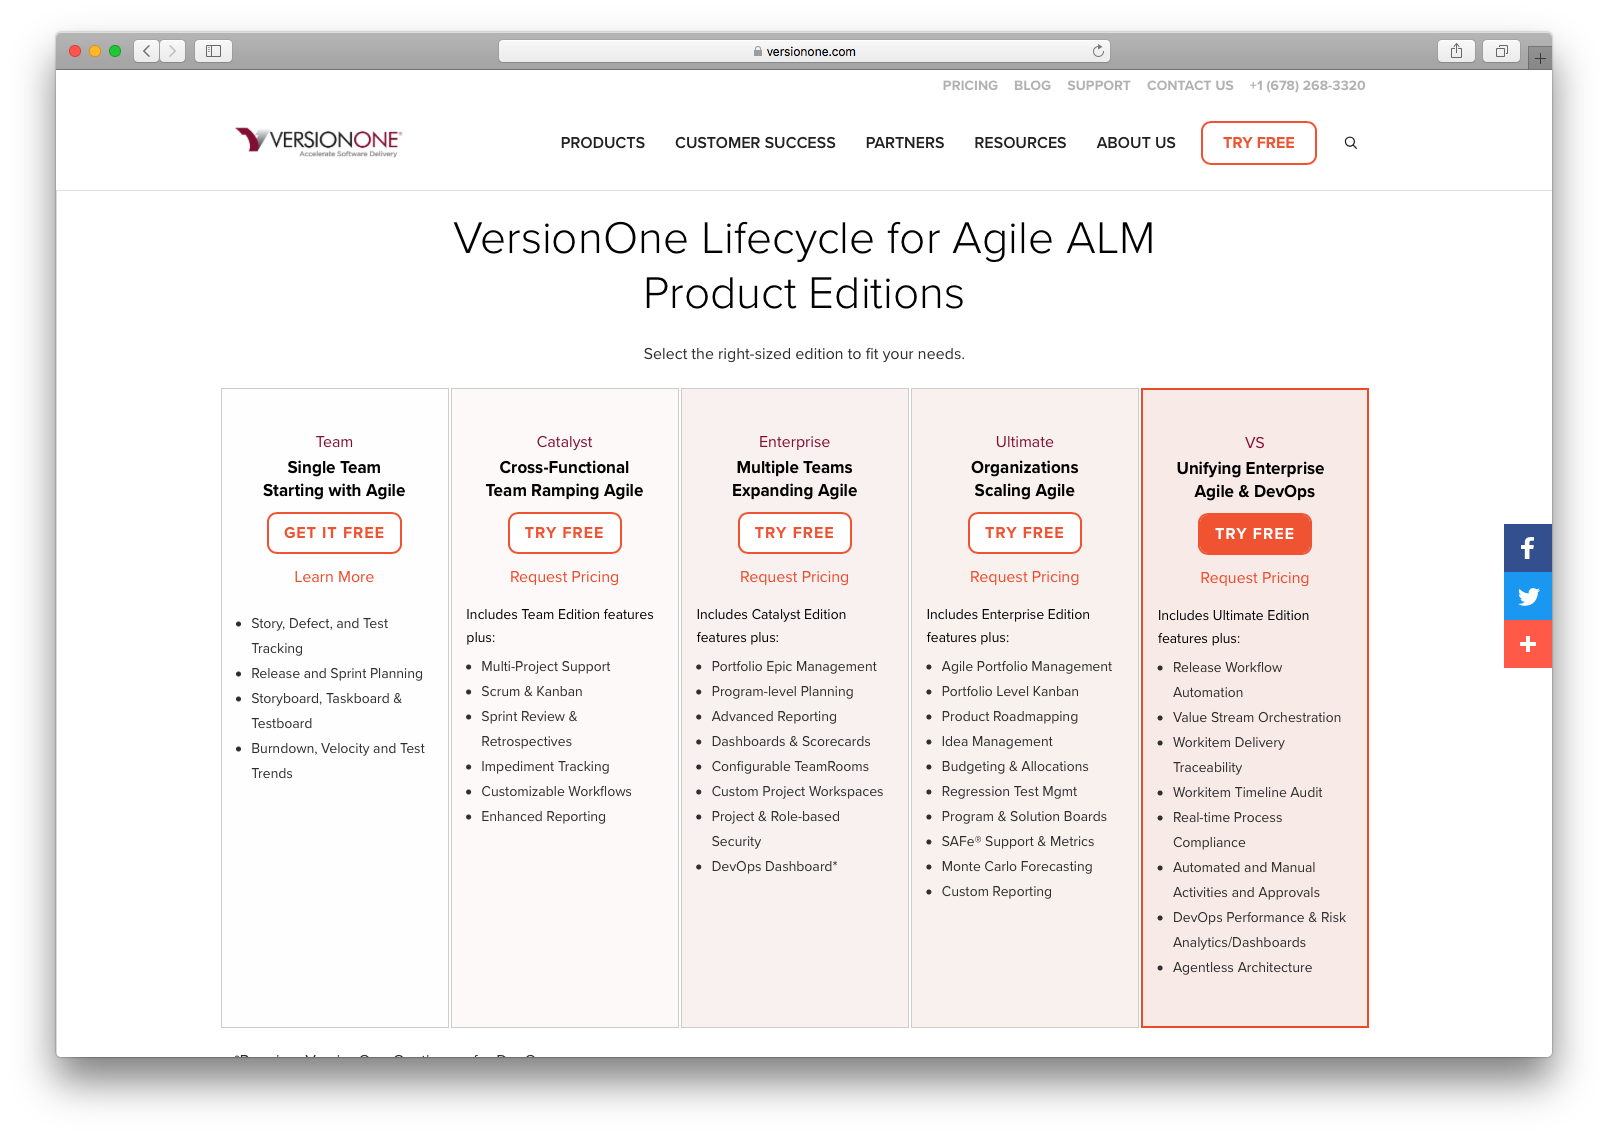The height and width of the screenshot is (1137, 1608).
Task: Click Try Free for Ultimate edition
Action: tap(1024, 533)
